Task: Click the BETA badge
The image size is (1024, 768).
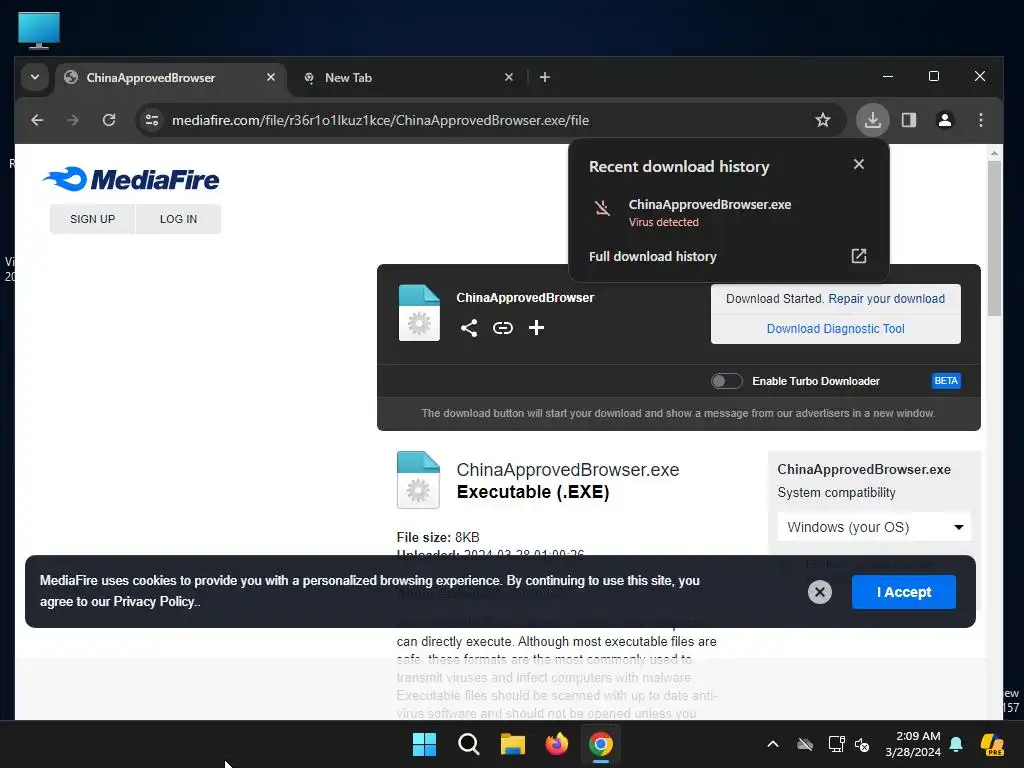Action: pos(946,381)
